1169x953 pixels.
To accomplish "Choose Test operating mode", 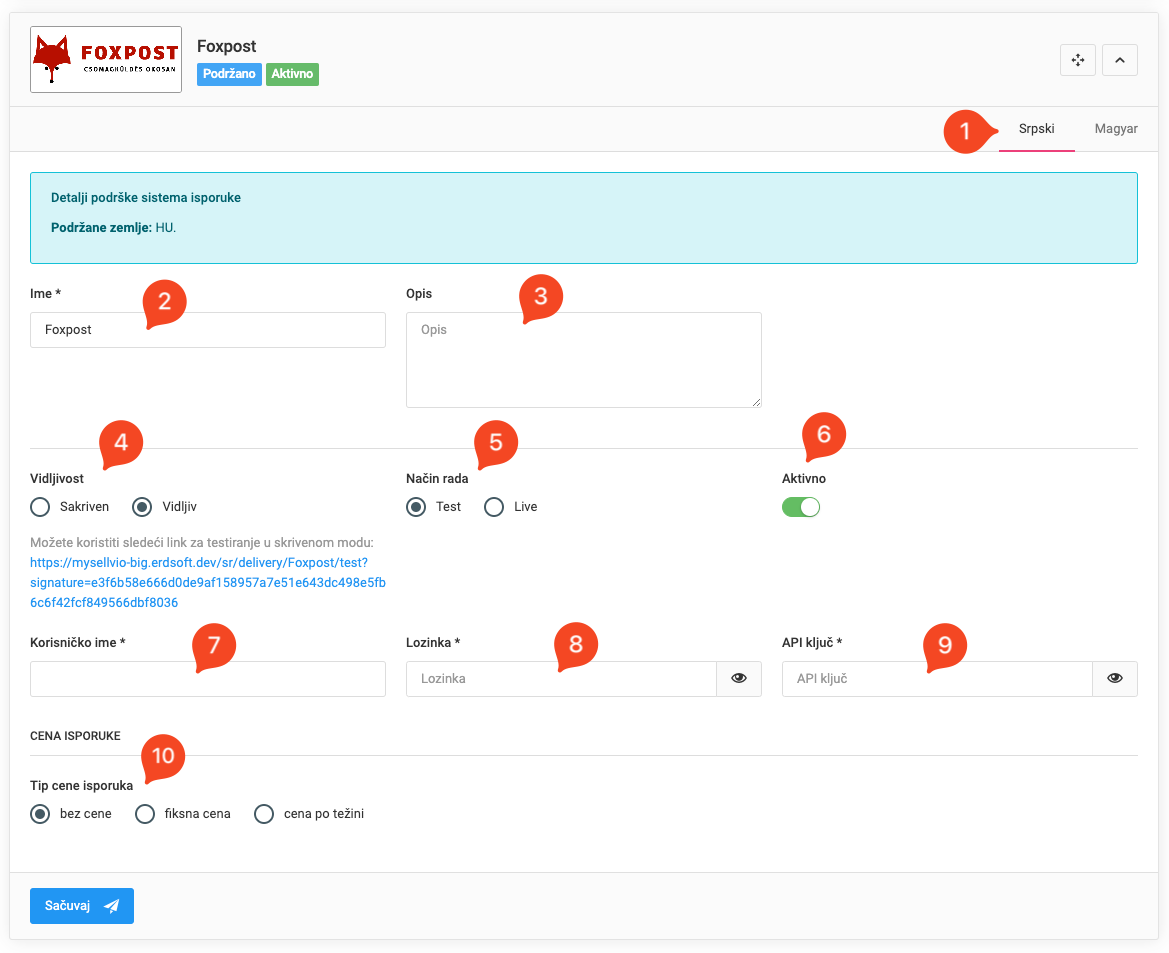I will click(x=416, y=507).
